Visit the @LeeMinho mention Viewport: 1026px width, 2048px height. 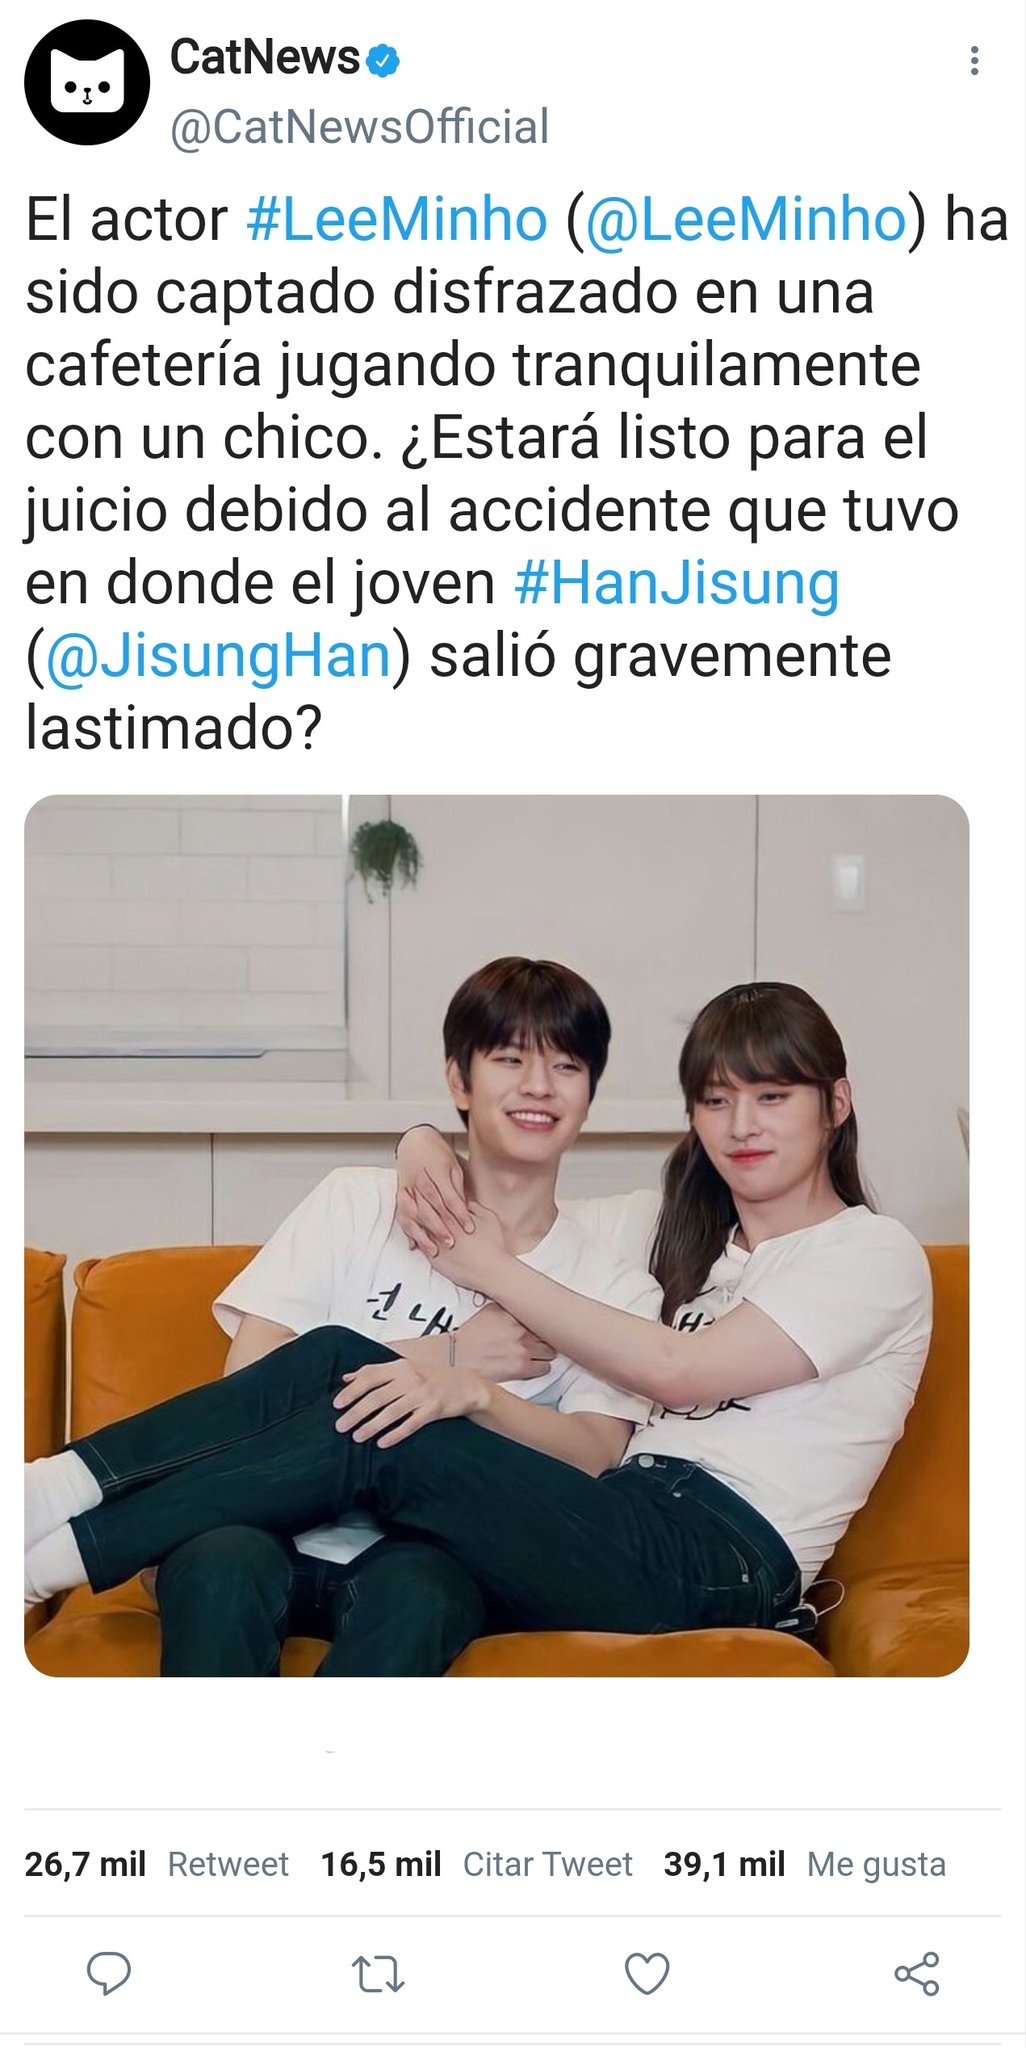click(x=745, y=220)
